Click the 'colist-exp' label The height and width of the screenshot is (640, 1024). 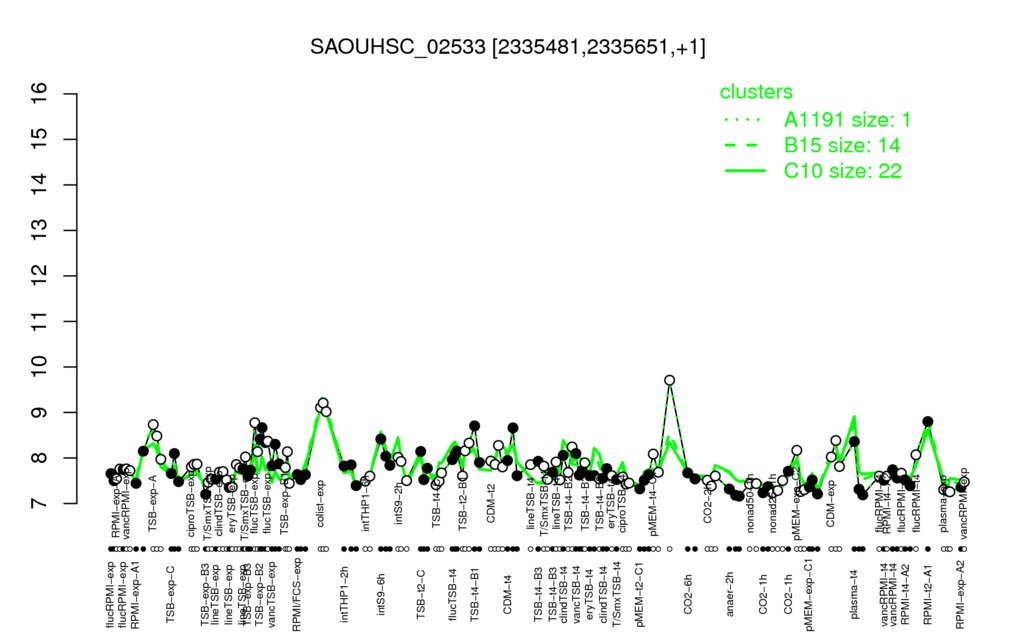pos(320,502)
